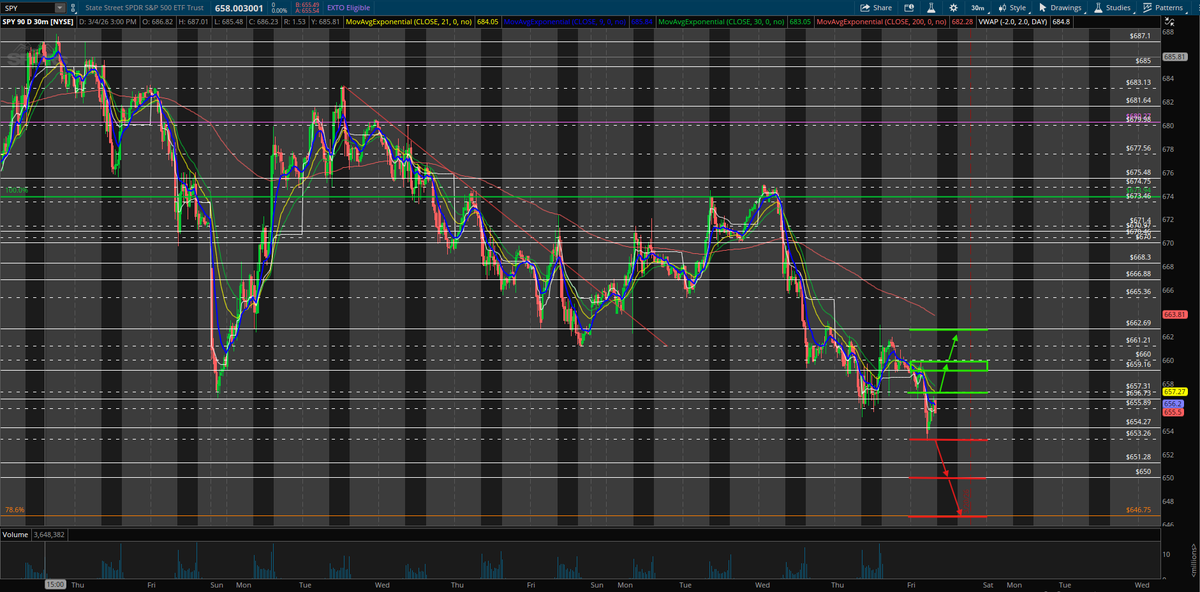Click the flask icon next to settings gear

tap(933, 7)
